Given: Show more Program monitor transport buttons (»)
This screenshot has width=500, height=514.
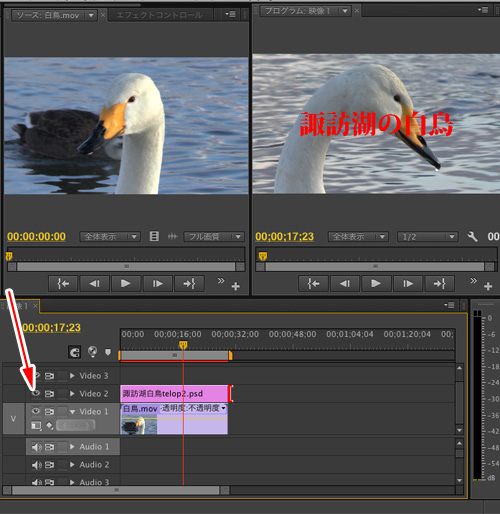Looking at the screenshot, I should (x=473, y=281).
